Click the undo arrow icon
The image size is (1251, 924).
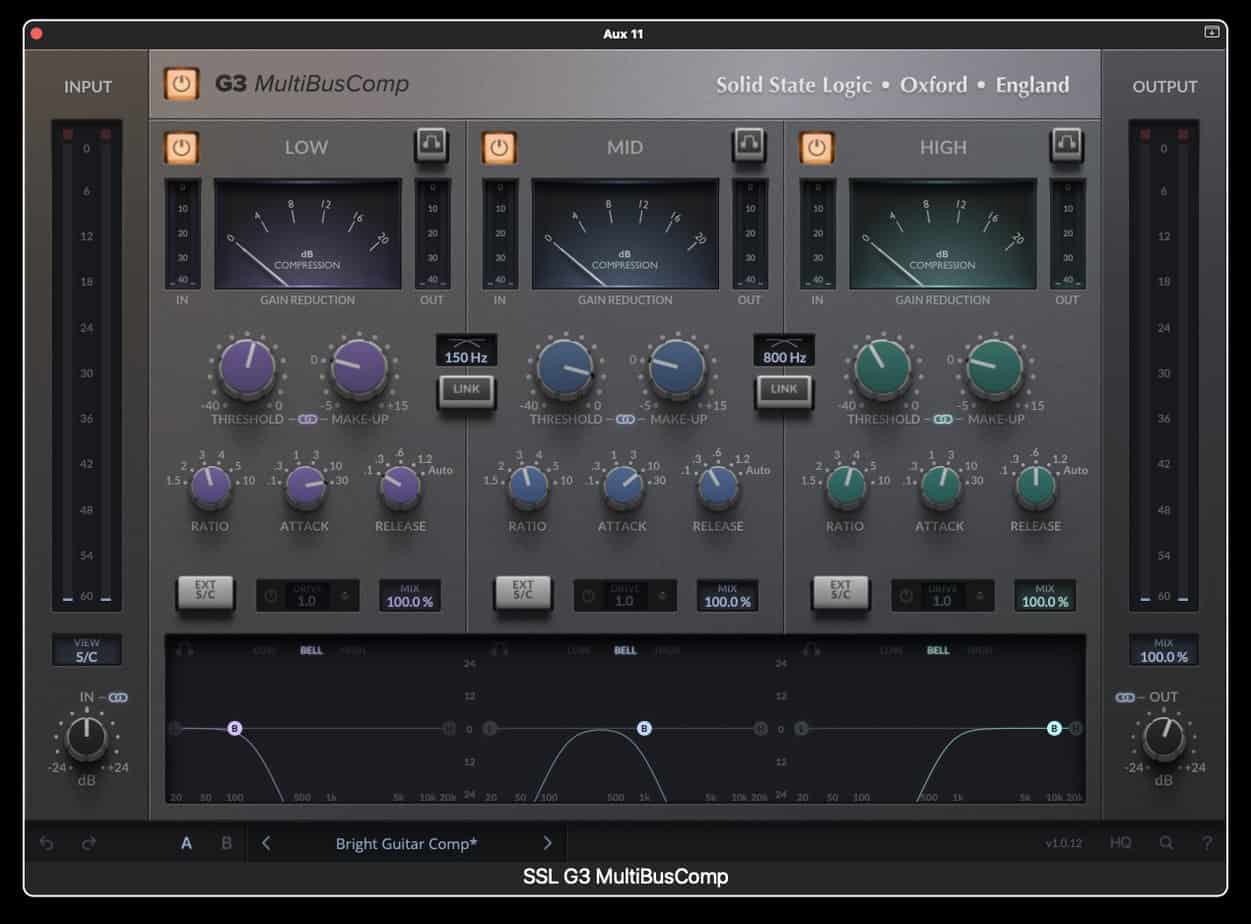click(x=47, y=843)
